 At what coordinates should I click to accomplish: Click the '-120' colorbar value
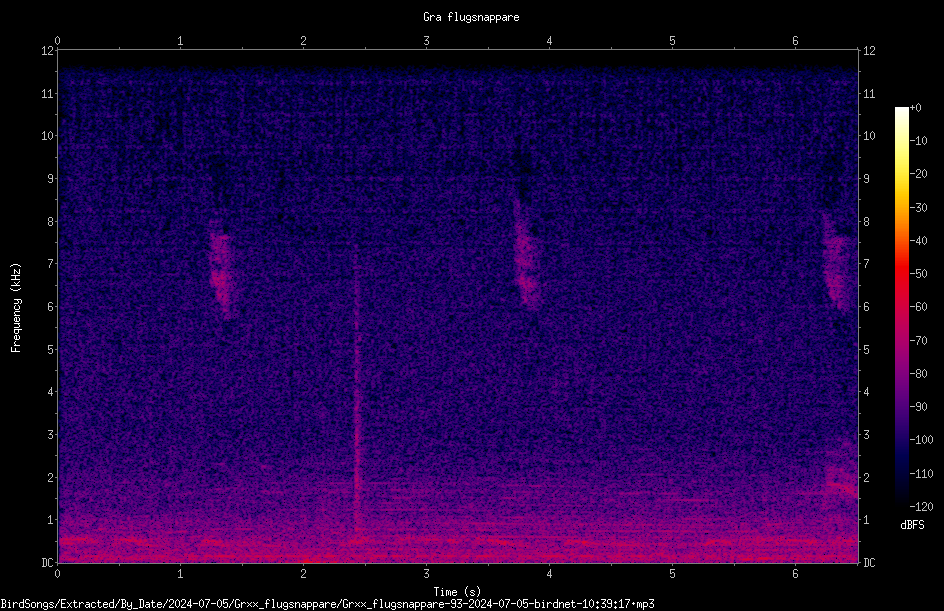(x=921, y=507)
